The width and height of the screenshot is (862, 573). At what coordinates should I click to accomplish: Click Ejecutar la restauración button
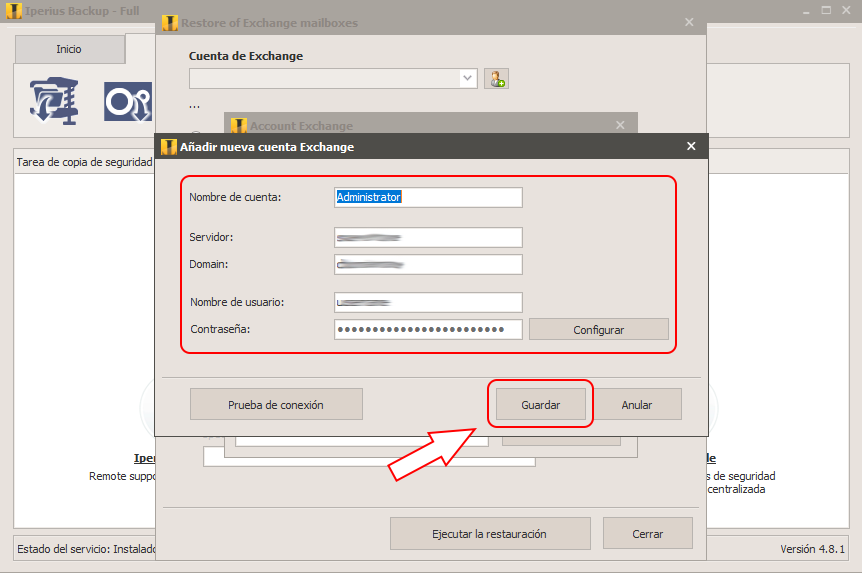[490, 533]
